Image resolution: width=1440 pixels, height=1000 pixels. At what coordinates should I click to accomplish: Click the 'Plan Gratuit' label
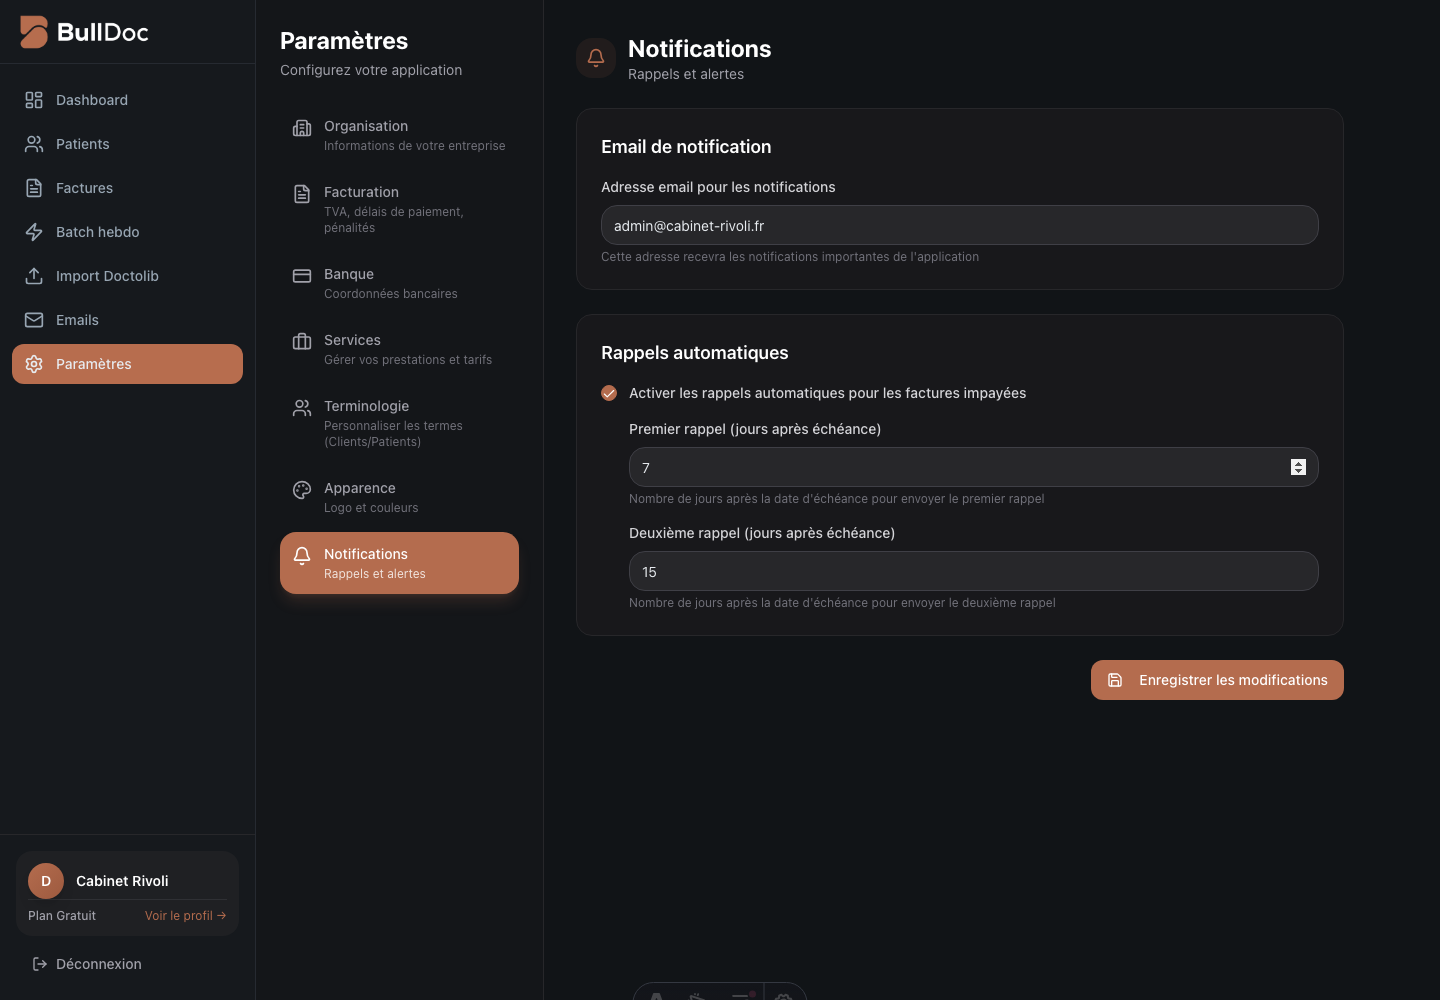[62, 916]
